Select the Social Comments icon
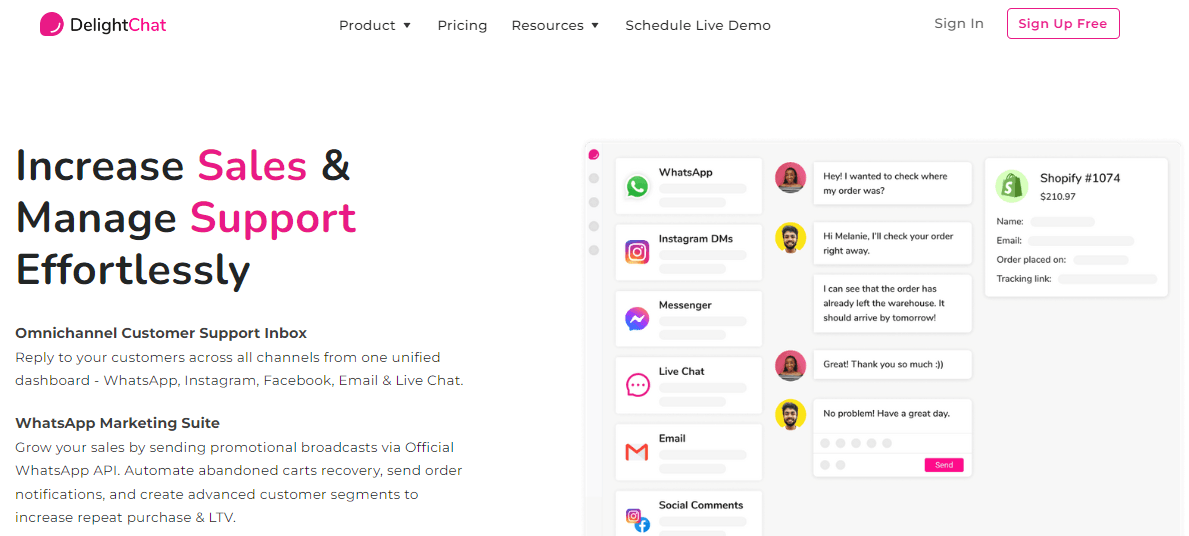 [x=637, y=519]
